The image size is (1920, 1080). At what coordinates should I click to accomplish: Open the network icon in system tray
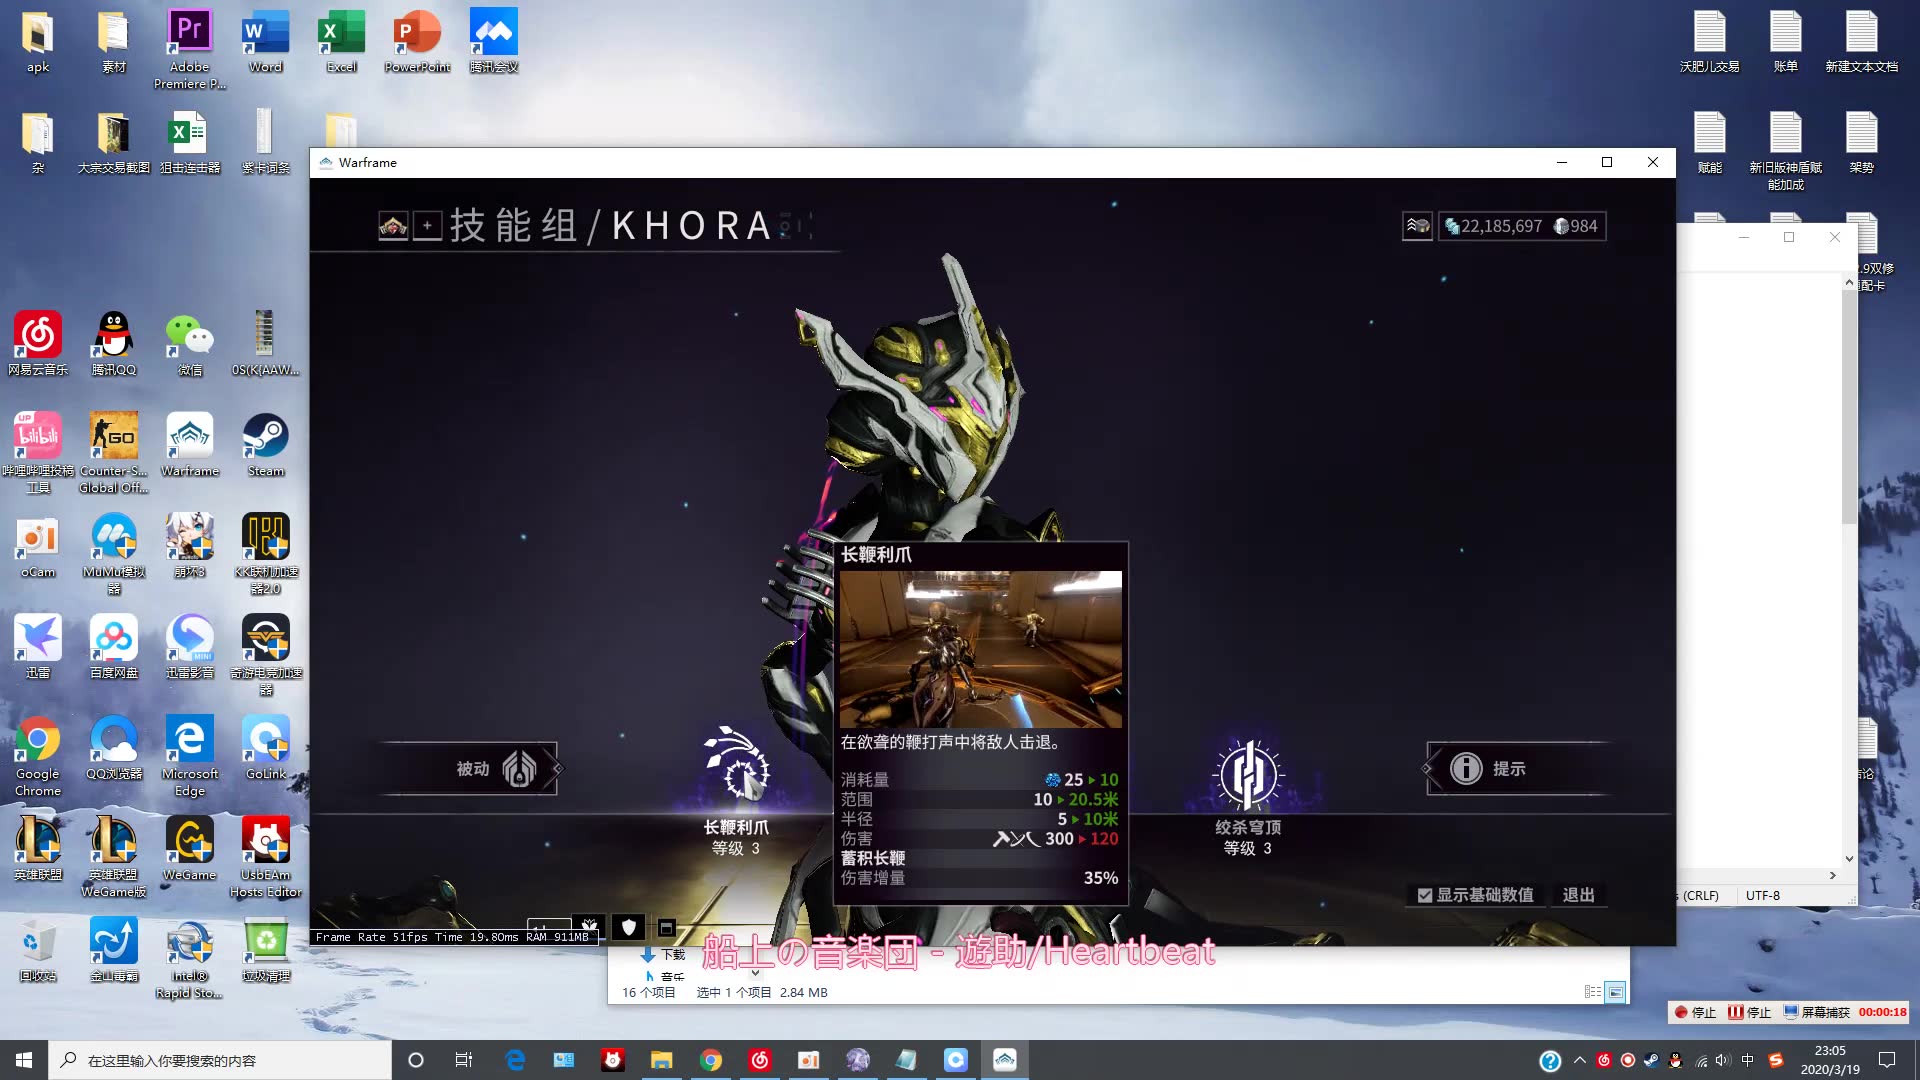pos(1701,1060)
